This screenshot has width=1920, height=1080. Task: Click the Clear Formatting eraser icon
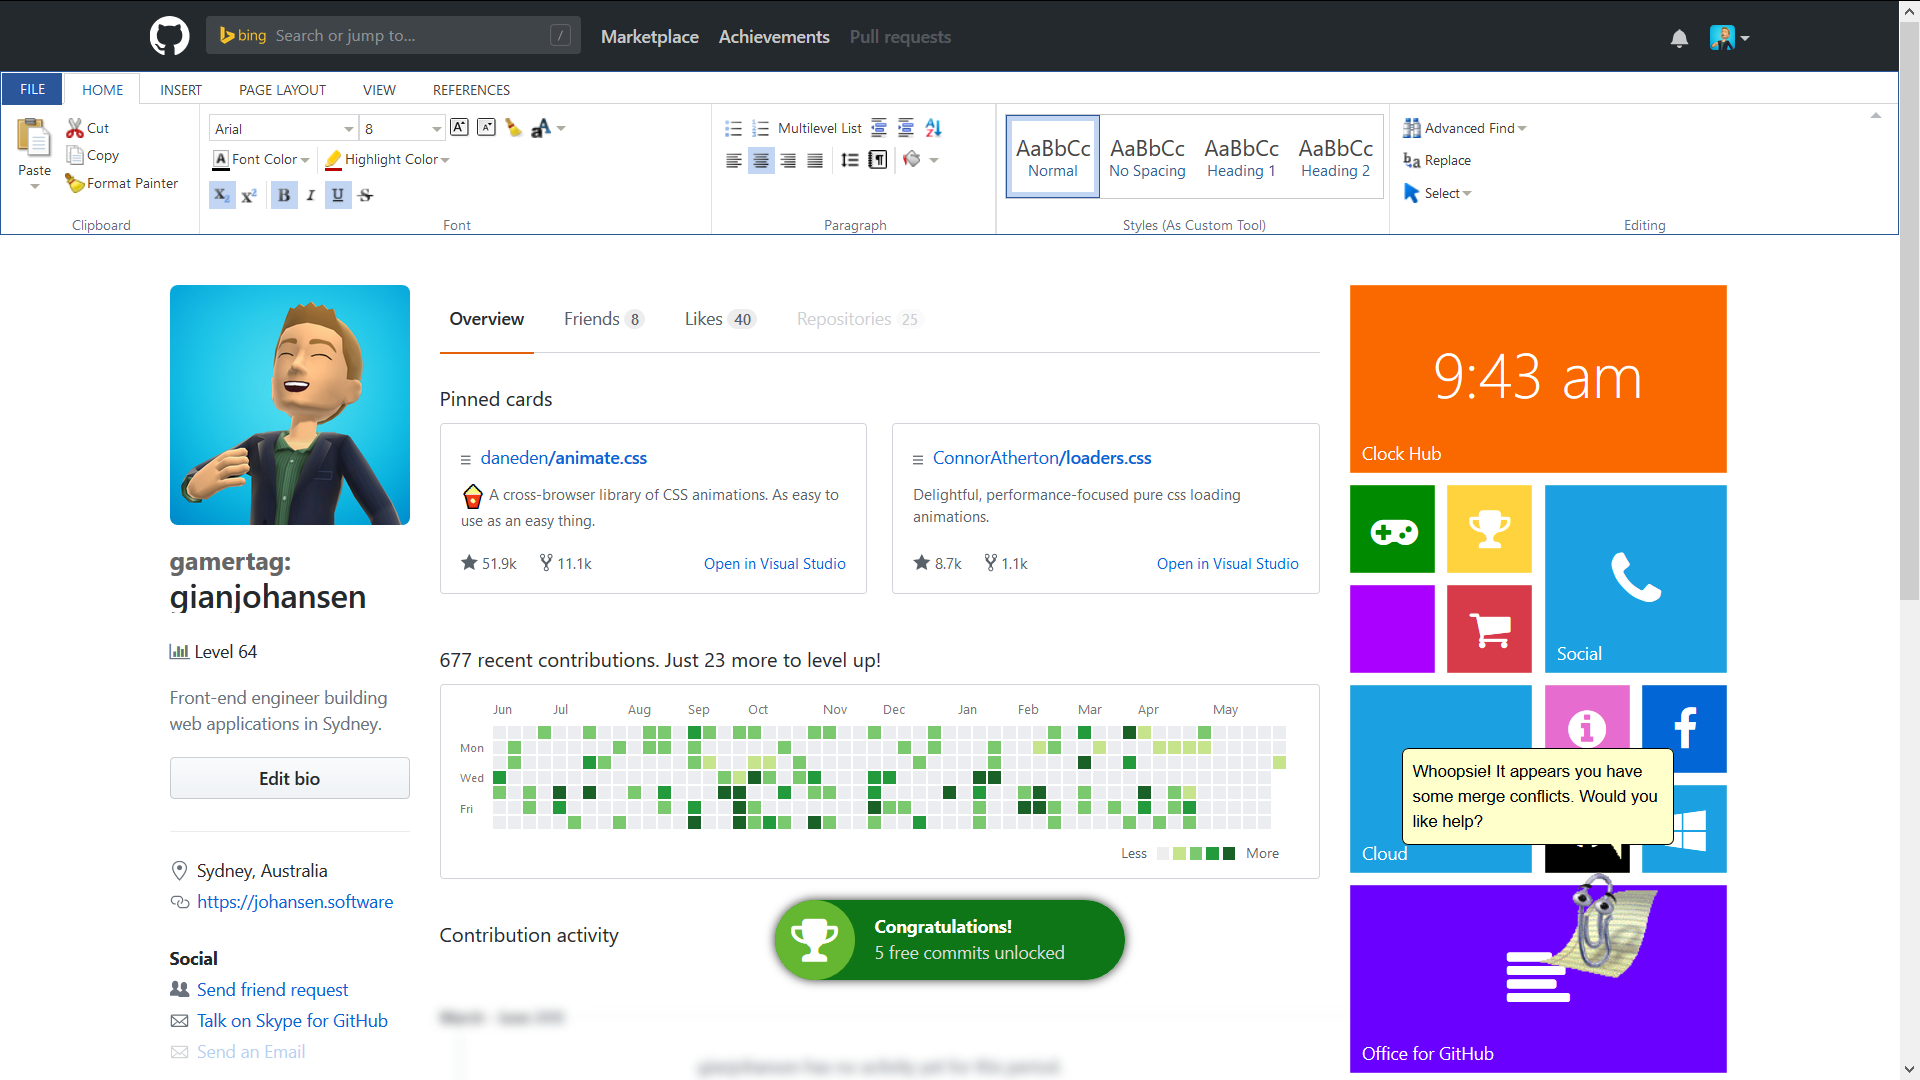513,128
